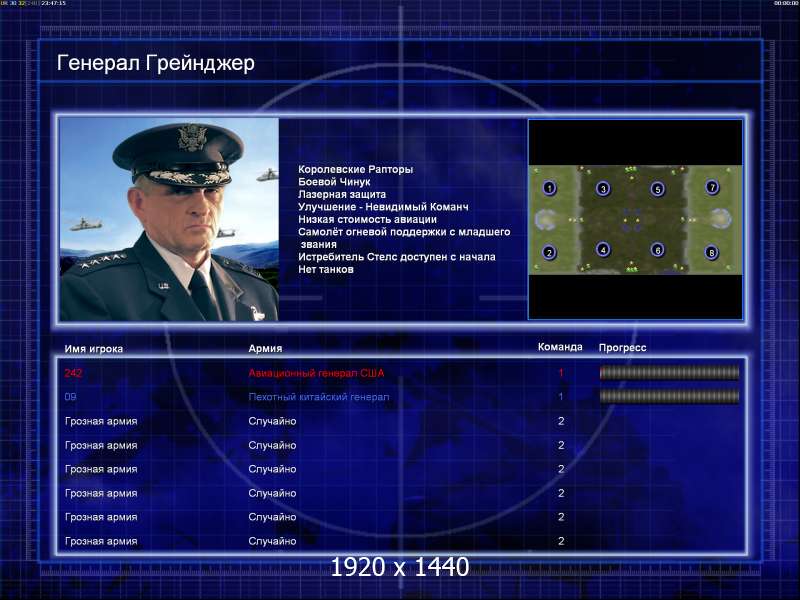Viewport: 800px width, 600px height.
Task: Select start position 2 on the map
Action: point(549,252)
